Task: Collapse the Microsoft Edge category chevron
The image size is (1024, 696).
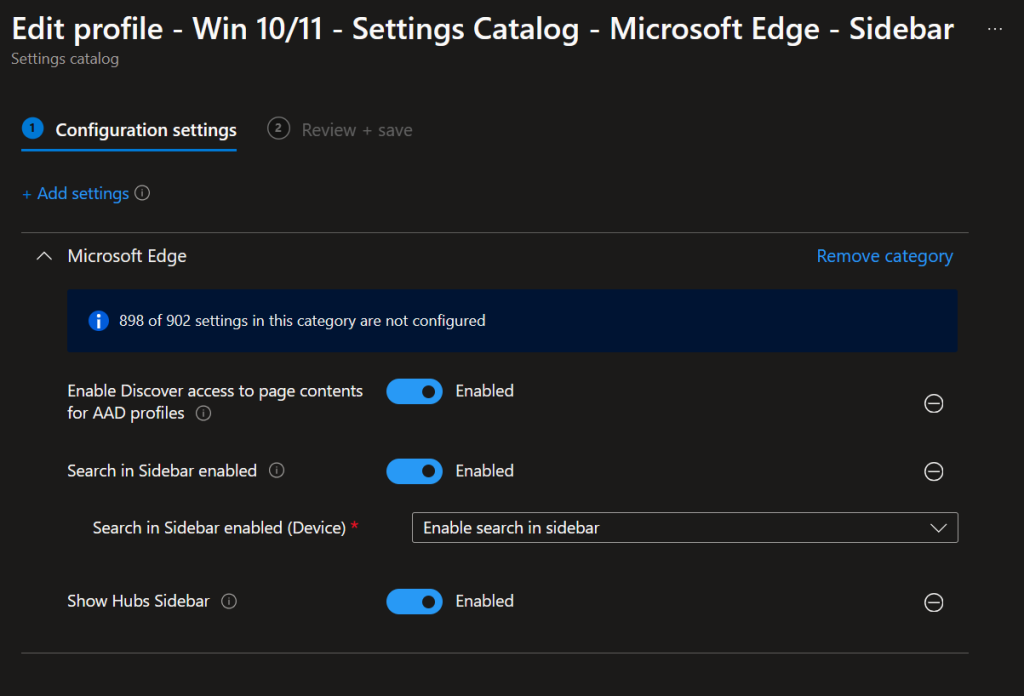Action: tap(44, 256)
